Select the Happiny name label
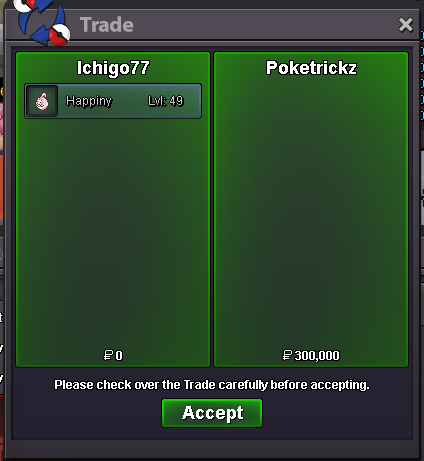The image size is (424, 461). (89, 101)
